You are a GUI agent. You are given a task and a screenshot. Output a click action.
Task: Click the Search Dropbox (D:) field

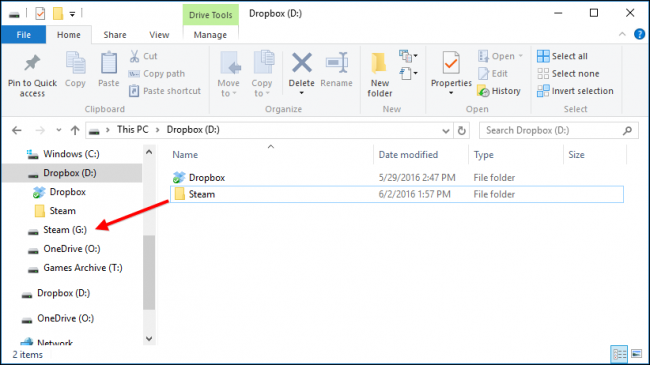(558, 131)
